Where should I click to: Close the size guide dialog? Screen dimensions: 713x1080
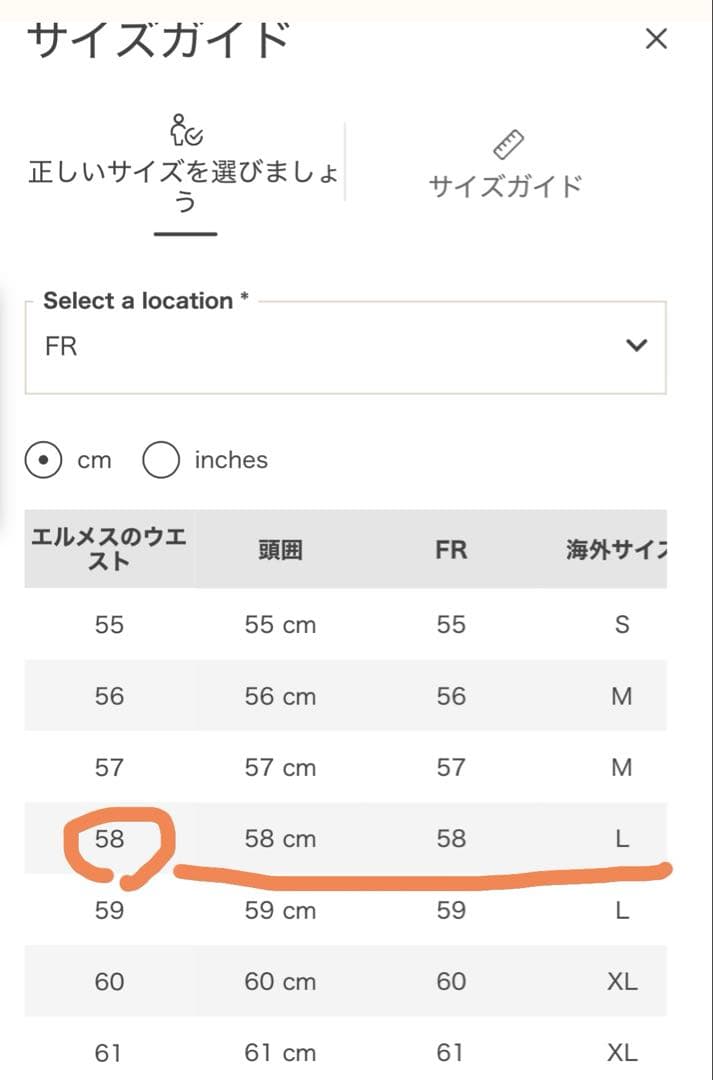(656, 39)
